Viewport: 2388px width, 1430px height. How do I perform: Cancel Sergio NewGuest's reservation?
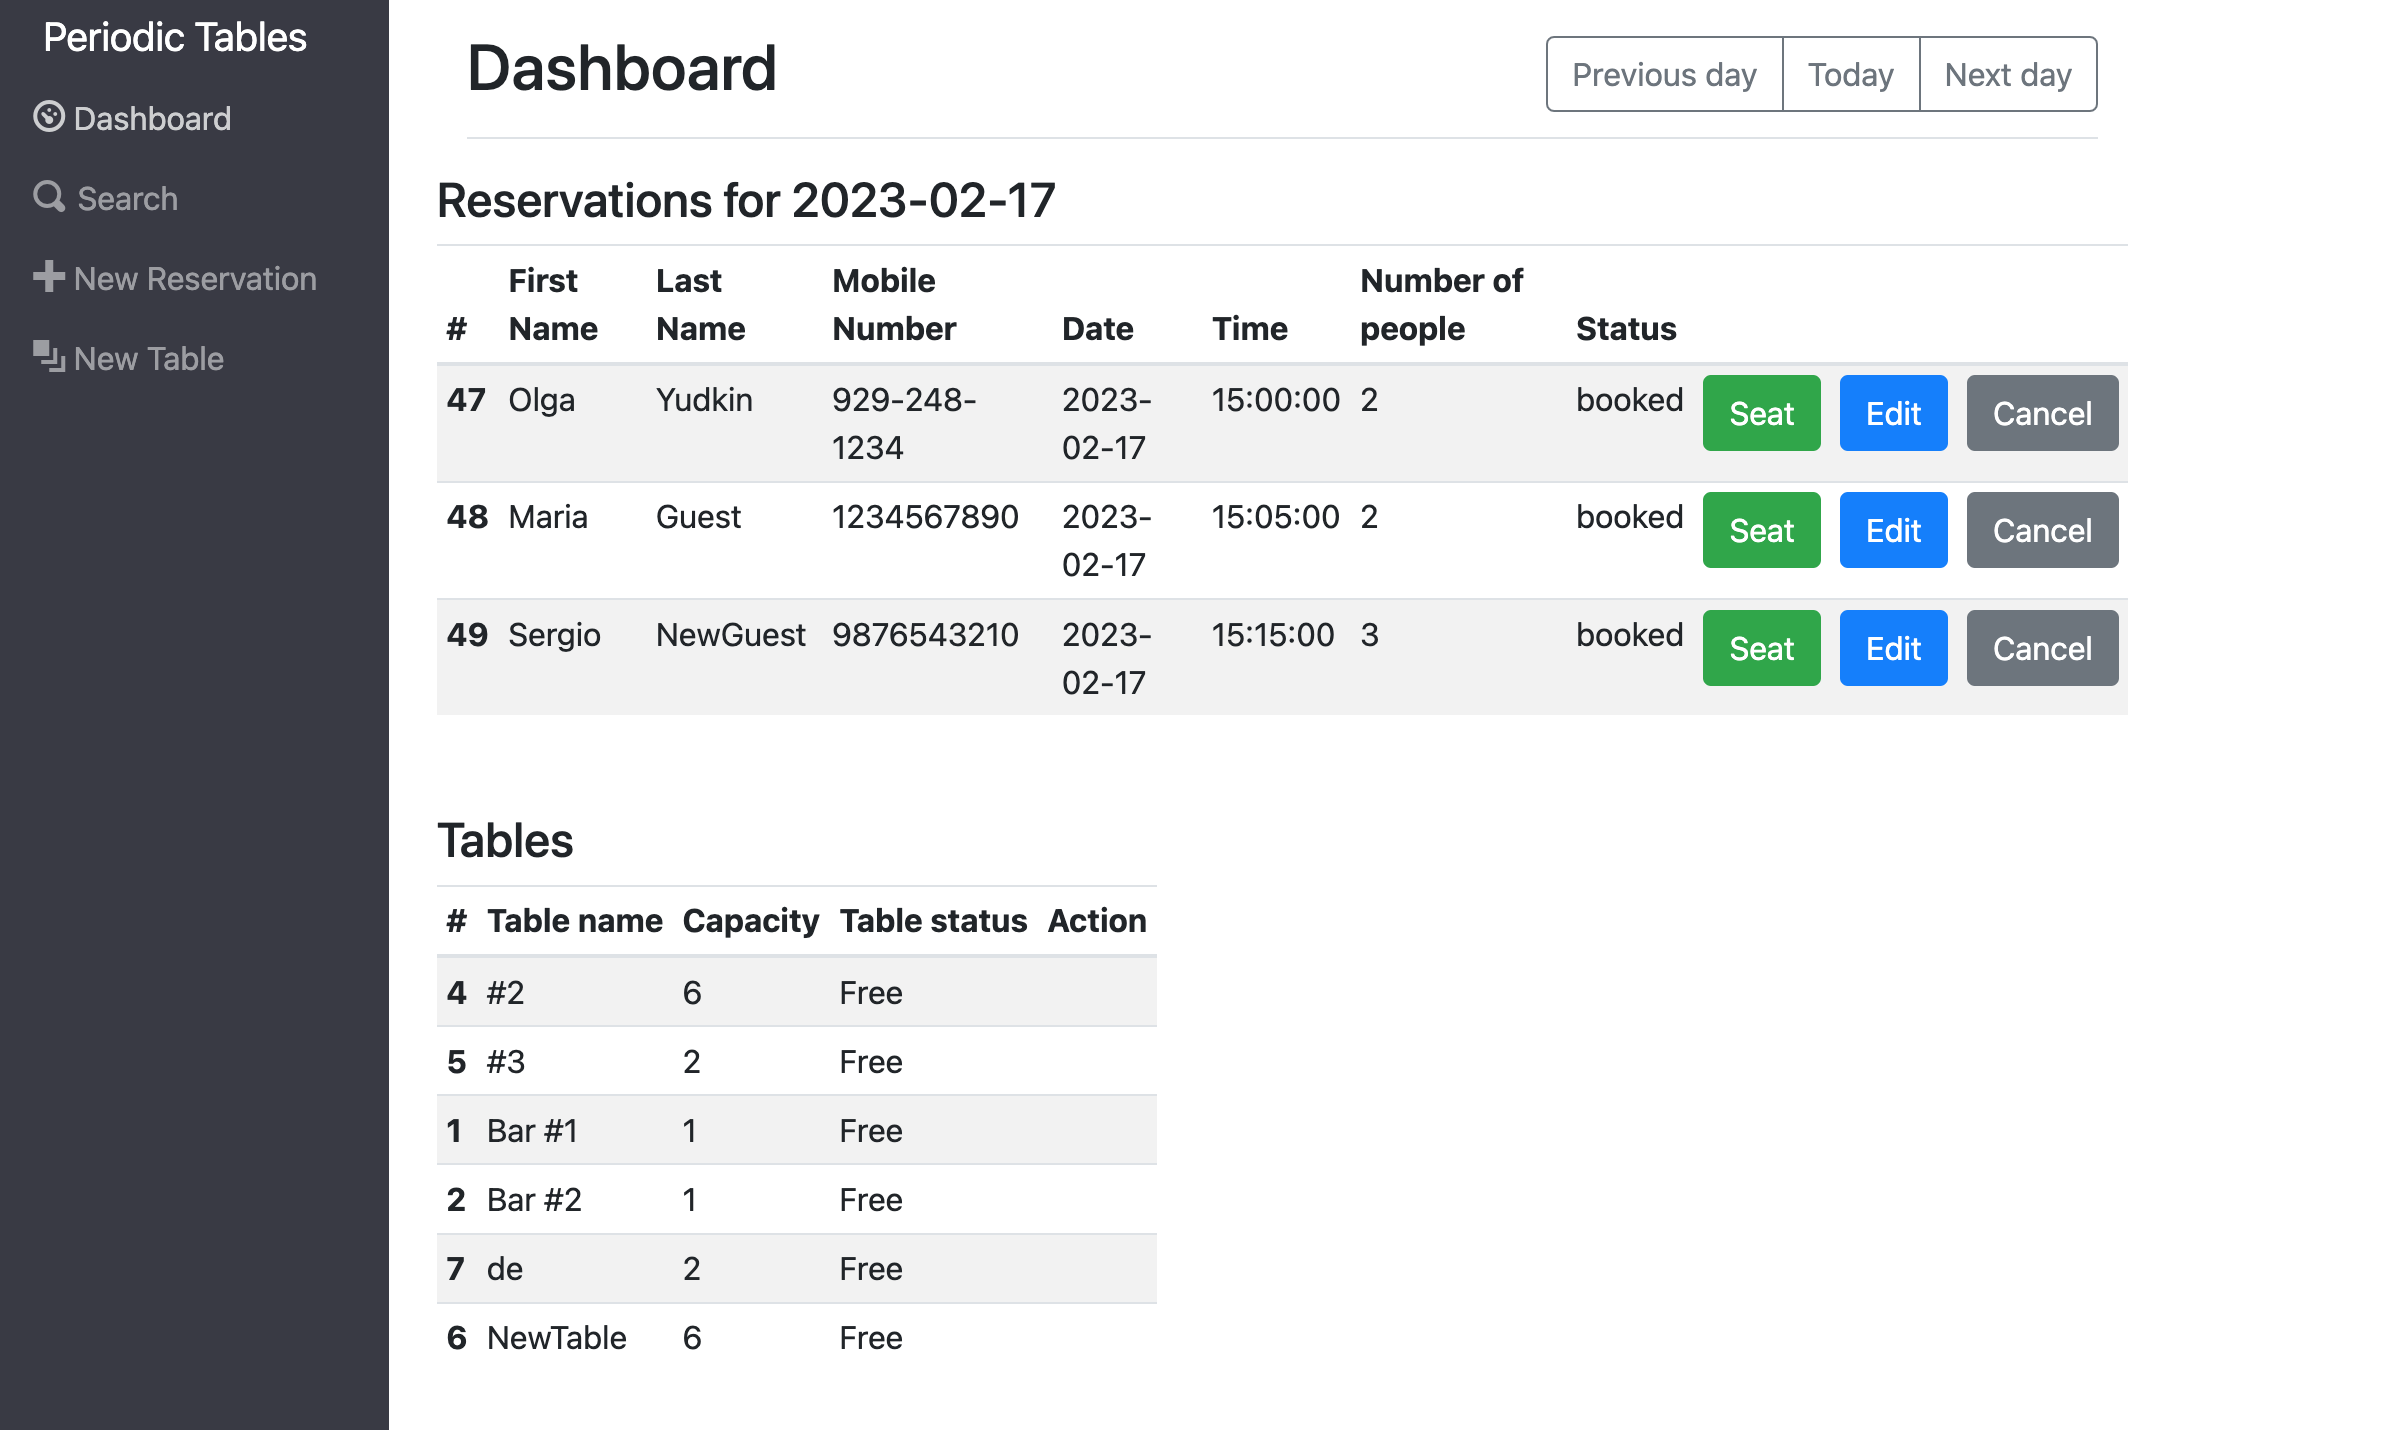[2041, 648]
